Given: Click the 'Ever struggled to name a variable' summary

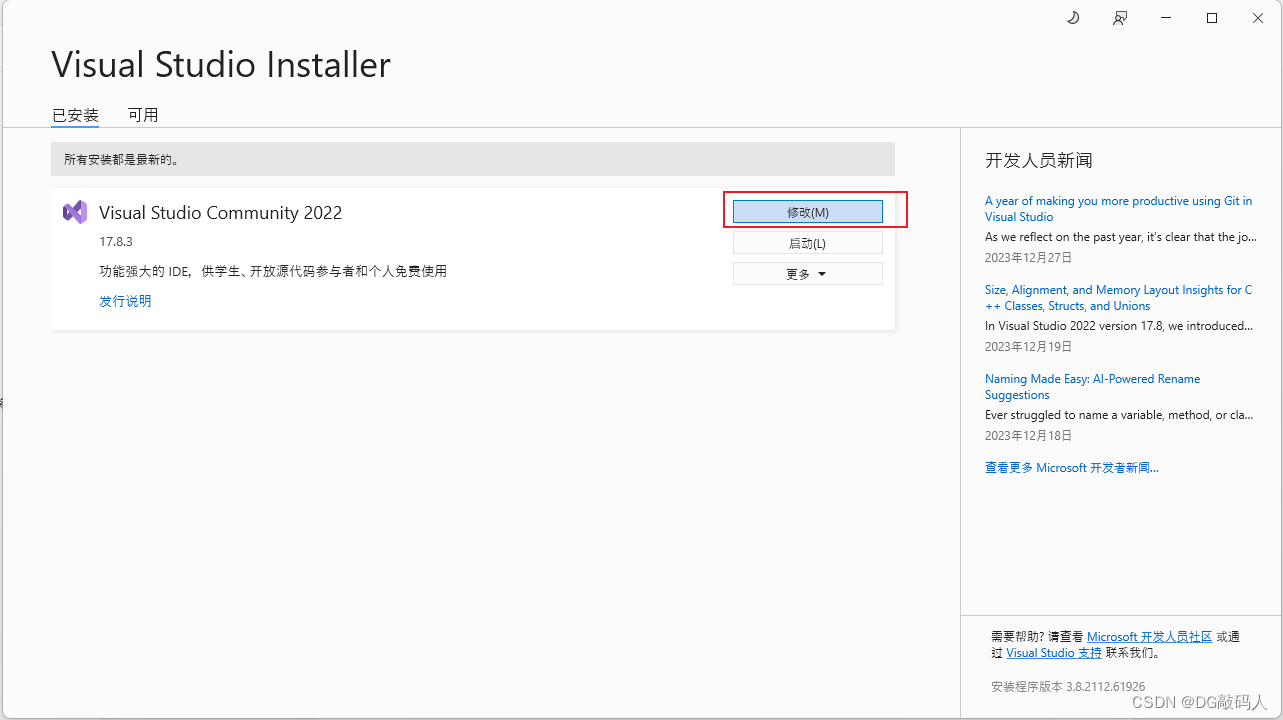Looking at the screenshot, I should [1119, 415].
